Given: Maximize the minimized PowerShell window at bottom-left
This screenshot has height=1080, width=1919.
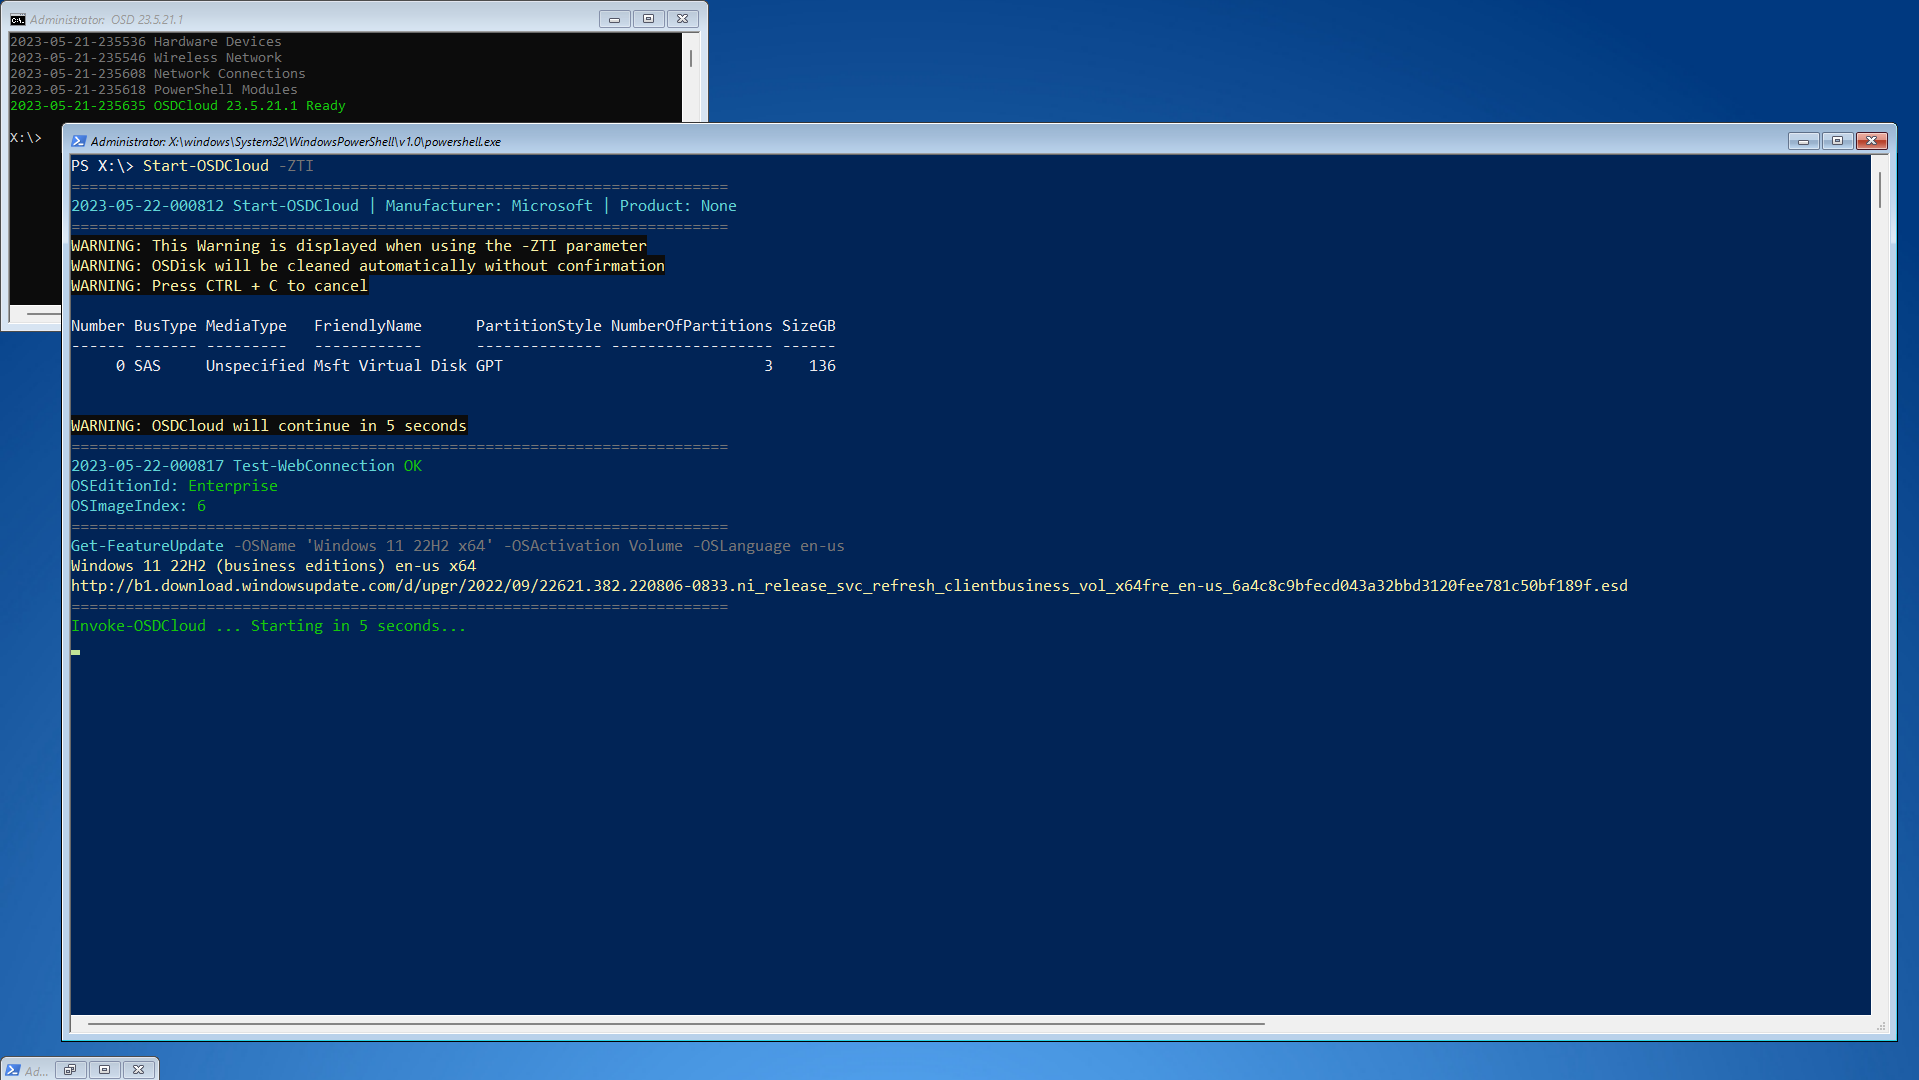Looking at the screenshot, I should coord(104,1070).
